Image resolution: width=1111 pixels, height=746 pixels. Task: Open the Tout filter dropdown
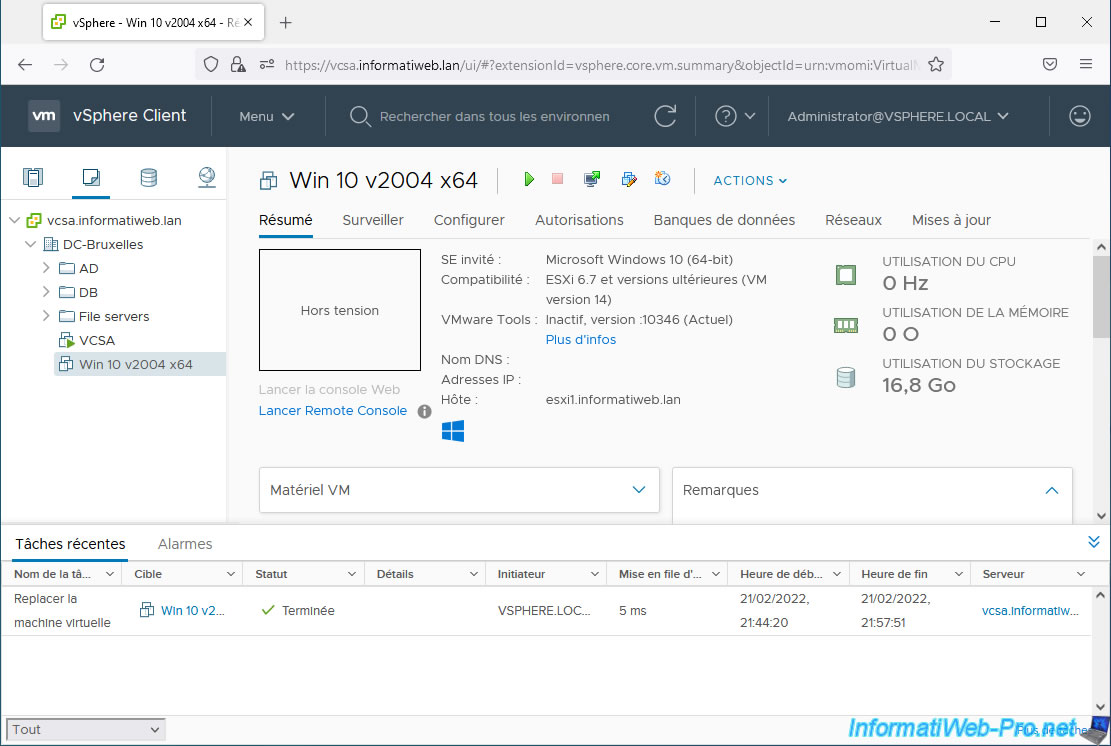85,730
